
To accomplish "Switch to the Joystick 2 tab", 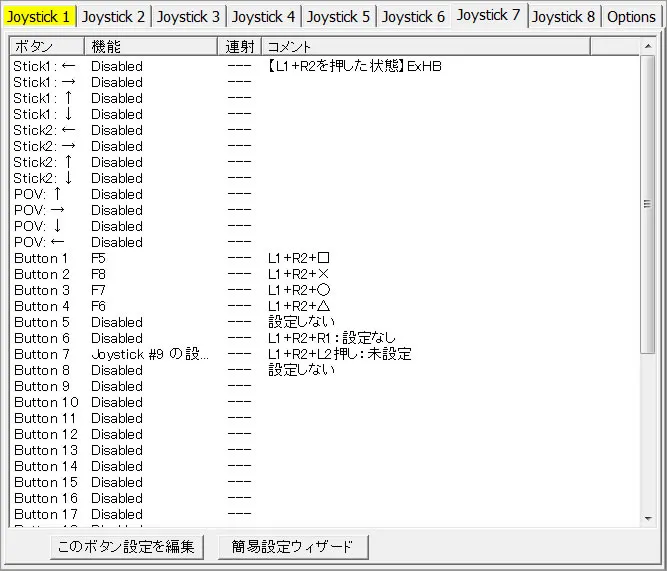I will click(x=113, y=17).
